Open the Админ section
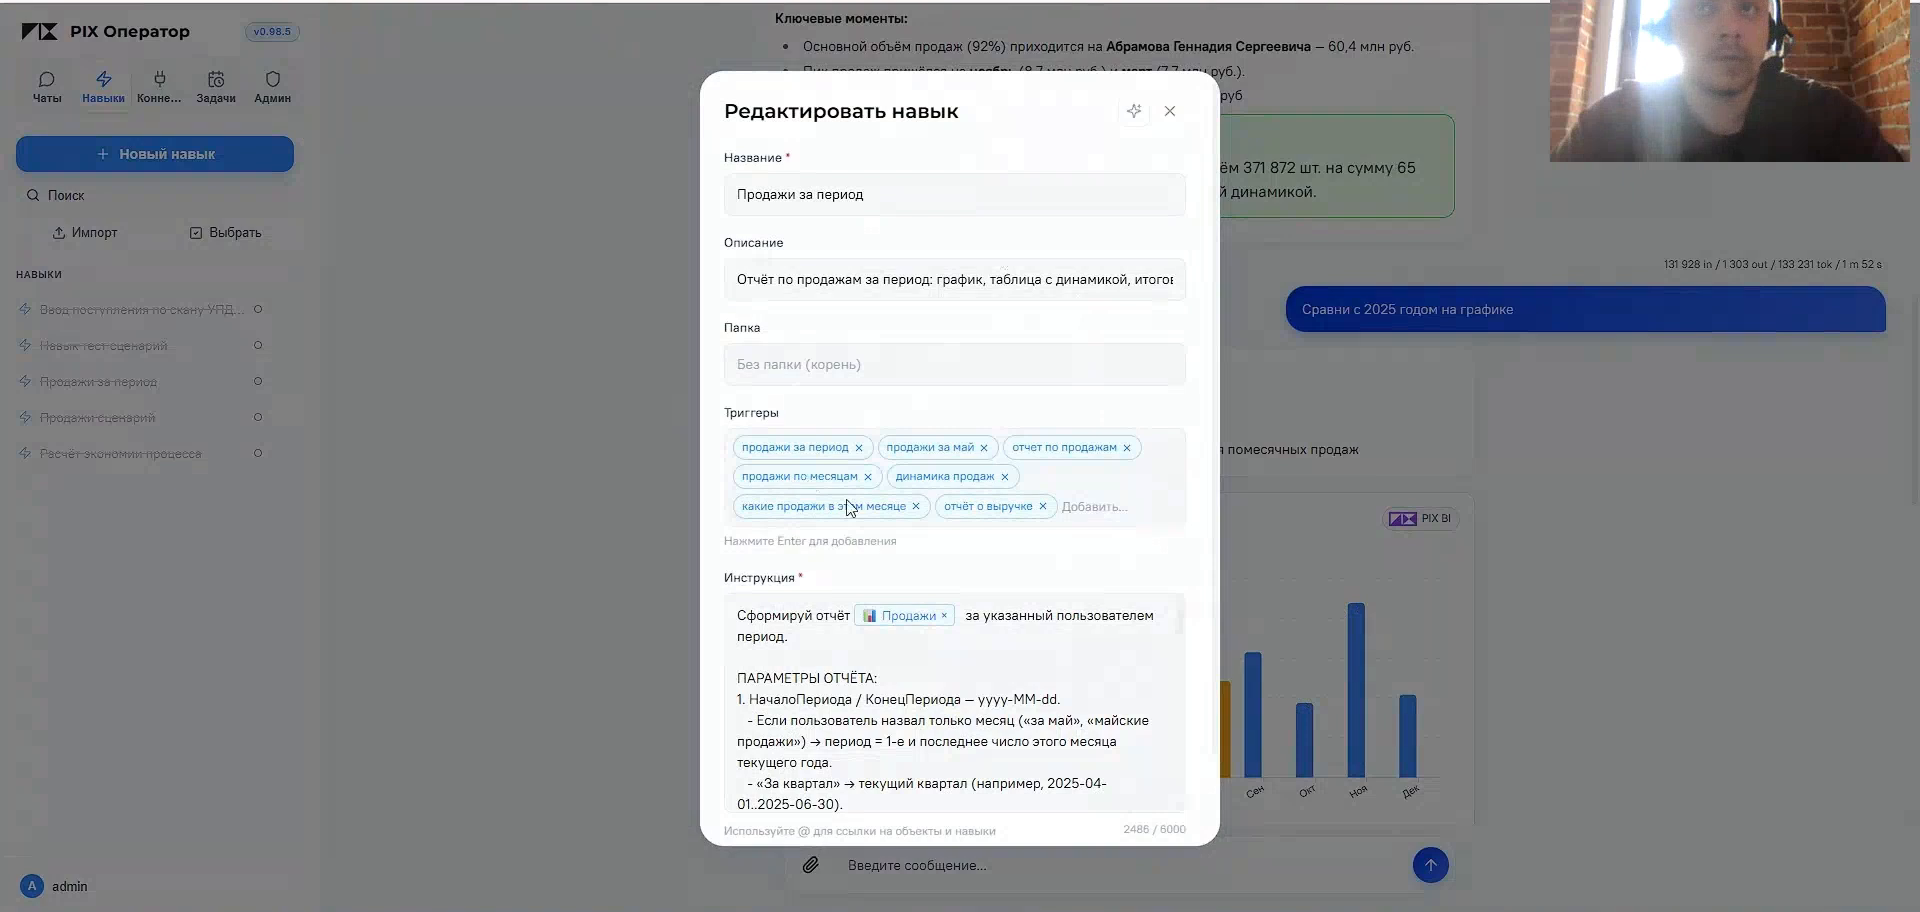Image resolution: width=1920 pixels, height=912 pixels. coord(272,87)
